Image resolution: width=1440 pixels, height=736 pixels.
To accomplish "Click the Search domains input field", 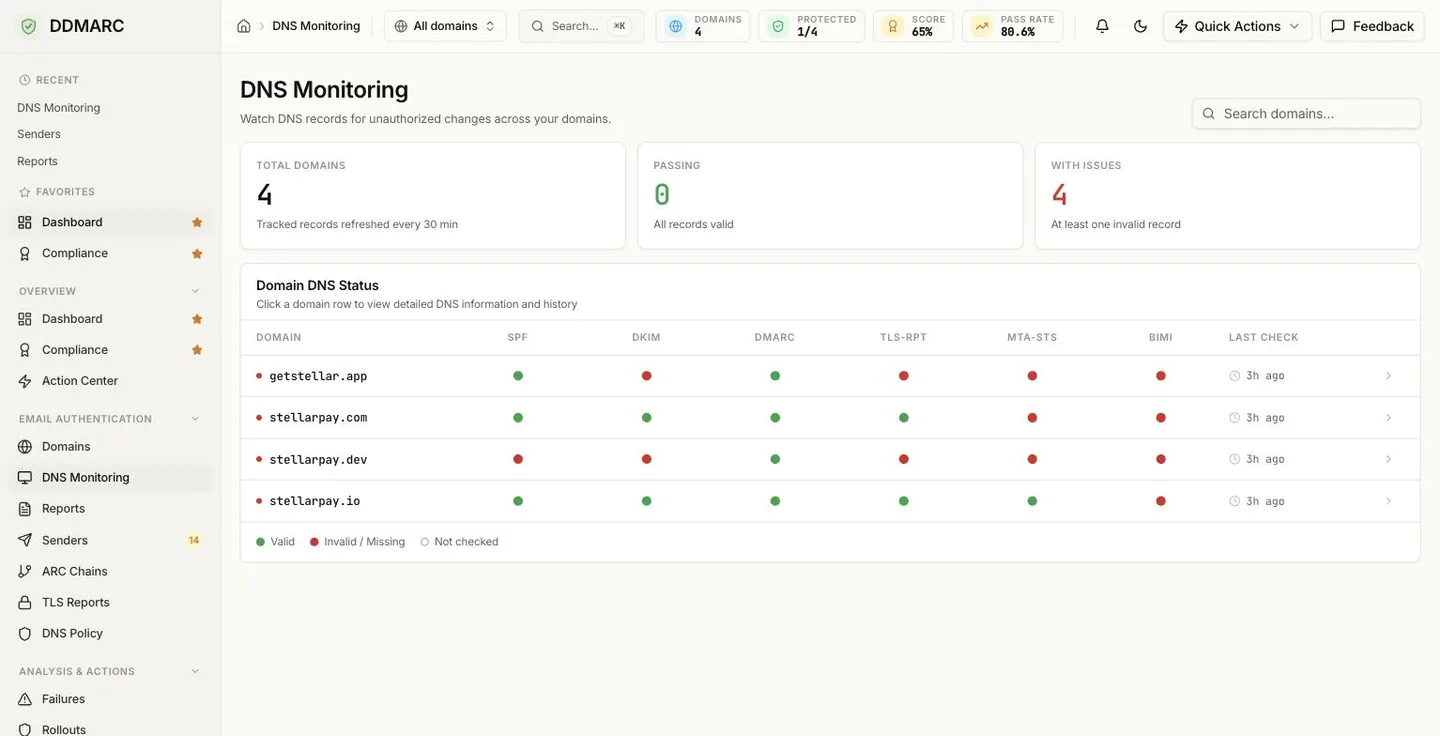I will [1306, 114].
